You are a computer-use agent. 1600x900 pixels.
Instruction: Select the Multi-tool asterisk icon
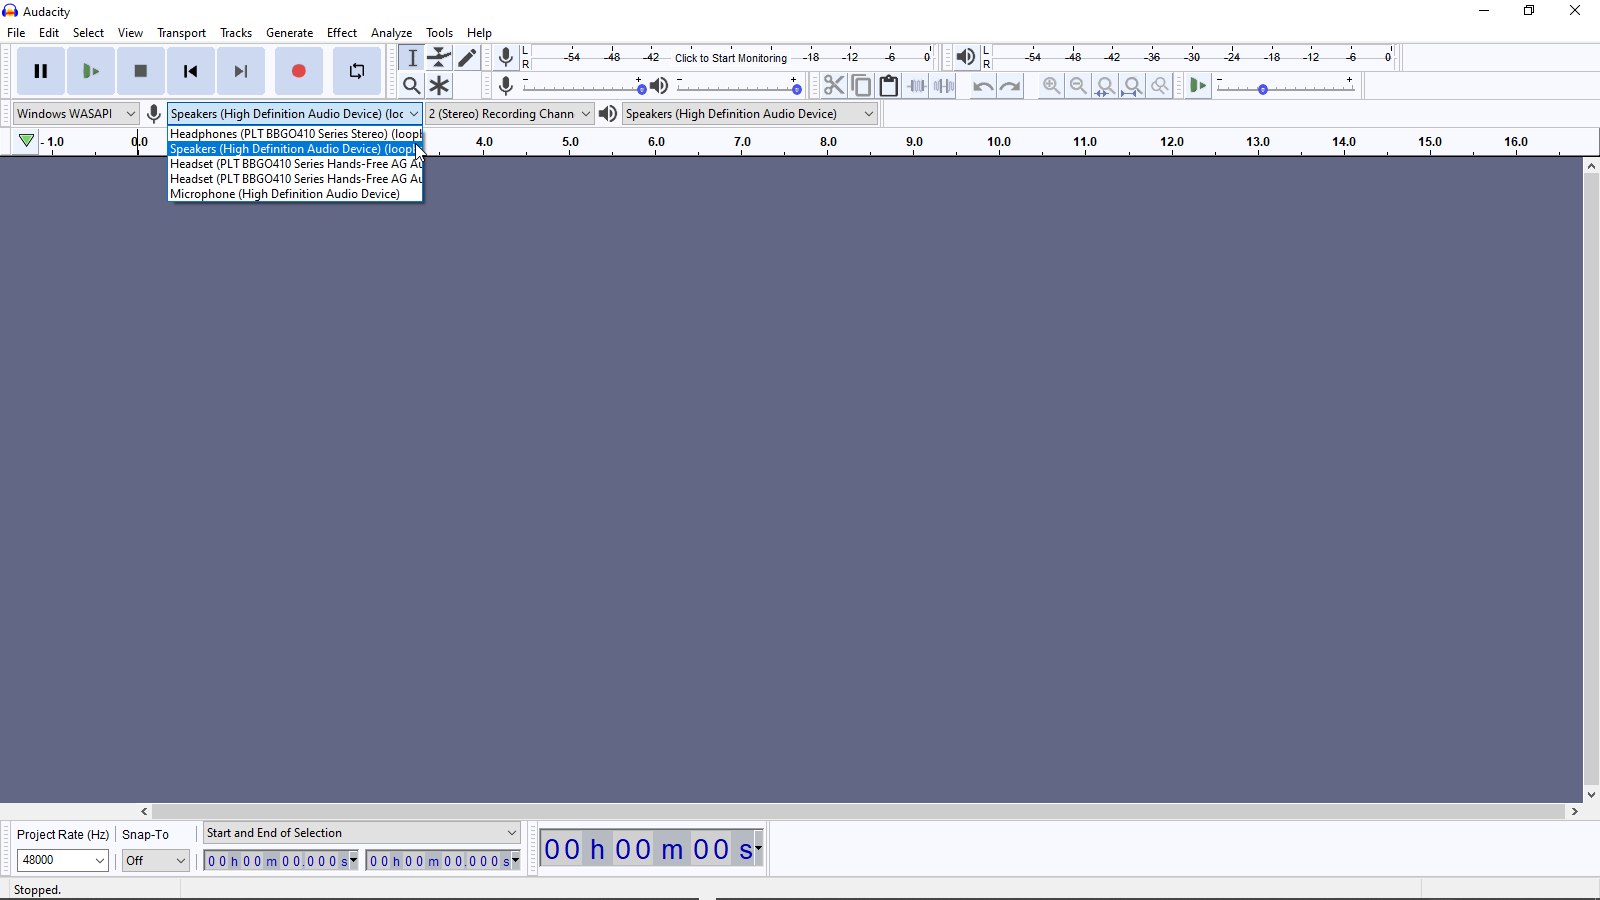click(439, 86)
